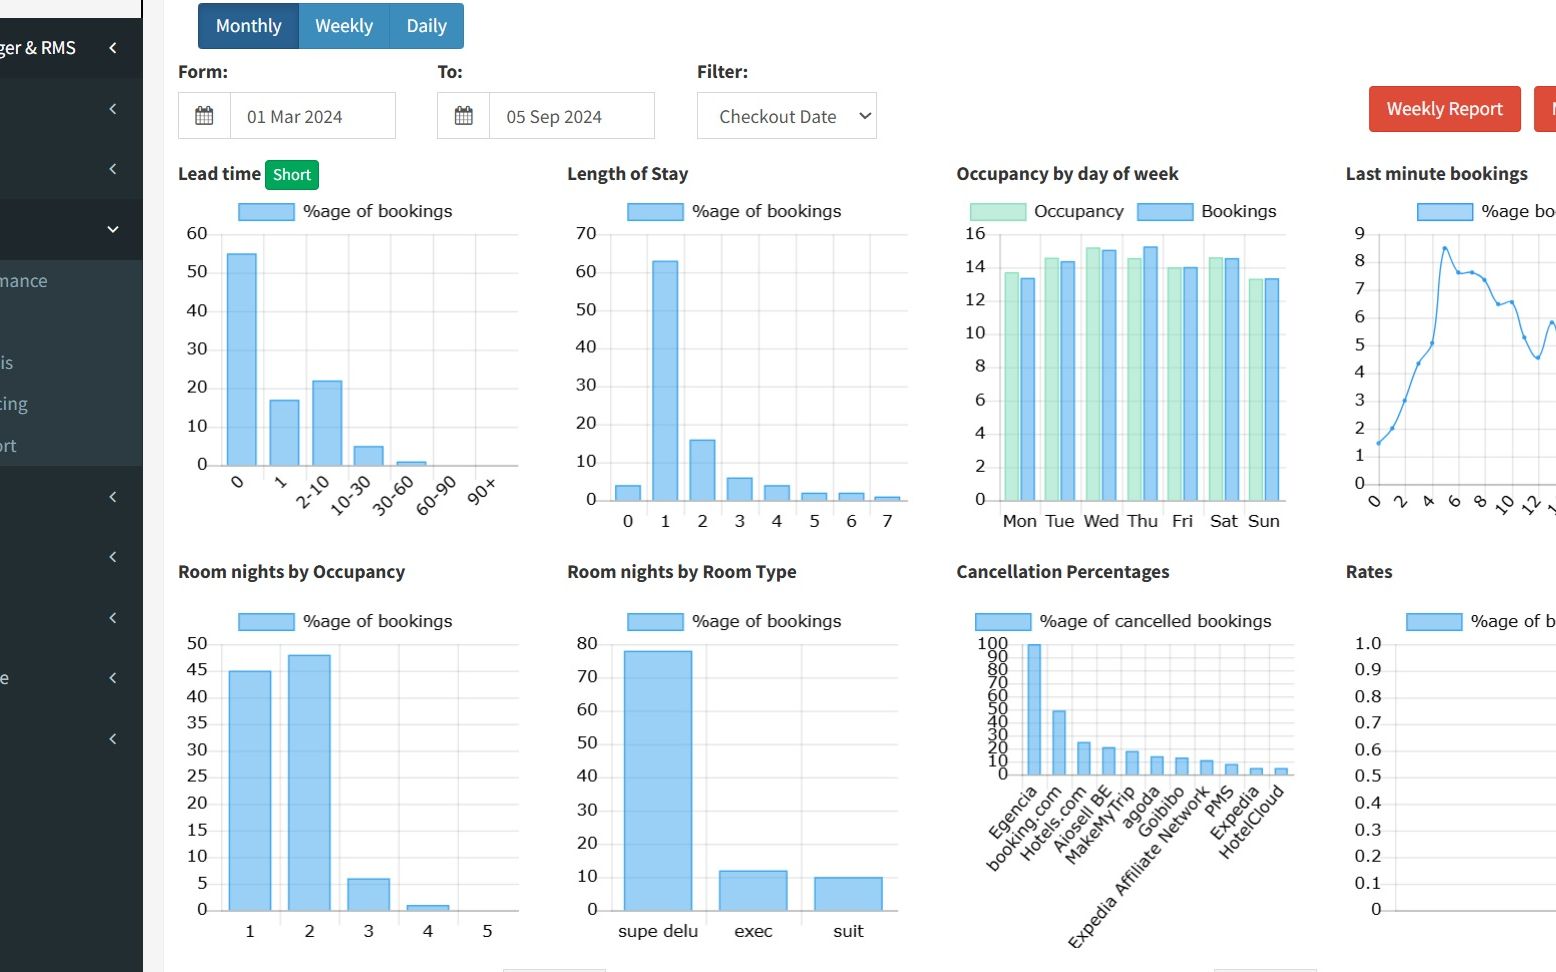Image resolution: width=1556 pixels, height=972 pixels.
Task: Open the Checkout Date filter dropdown
Action: (787, 116)
